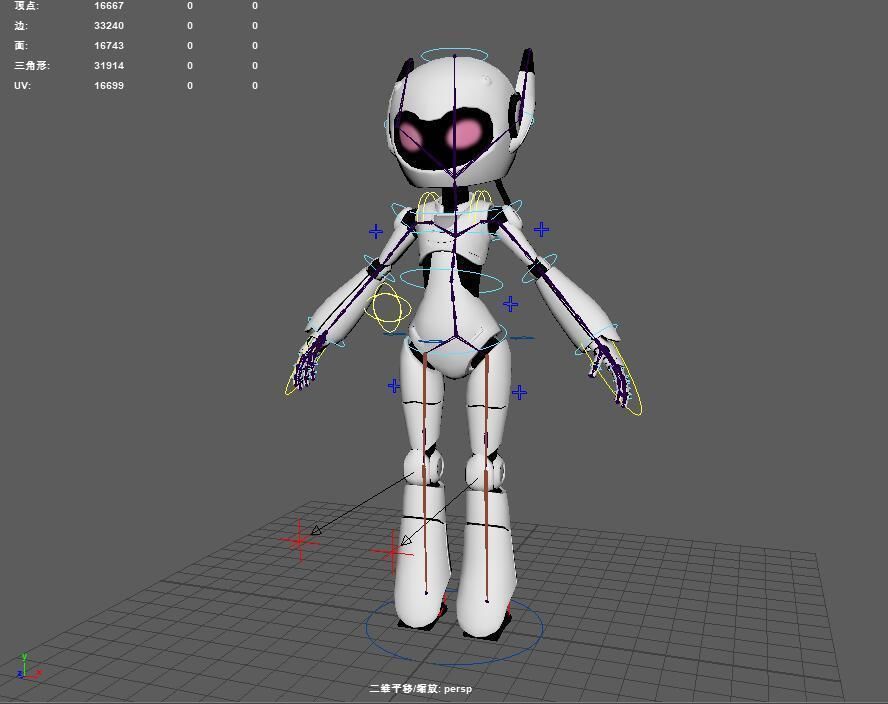This screenshot has width=888, height=704.
Task: Click the pink eye on screen-right of visor
Action: pyautogui.click(x=464, y=134)
